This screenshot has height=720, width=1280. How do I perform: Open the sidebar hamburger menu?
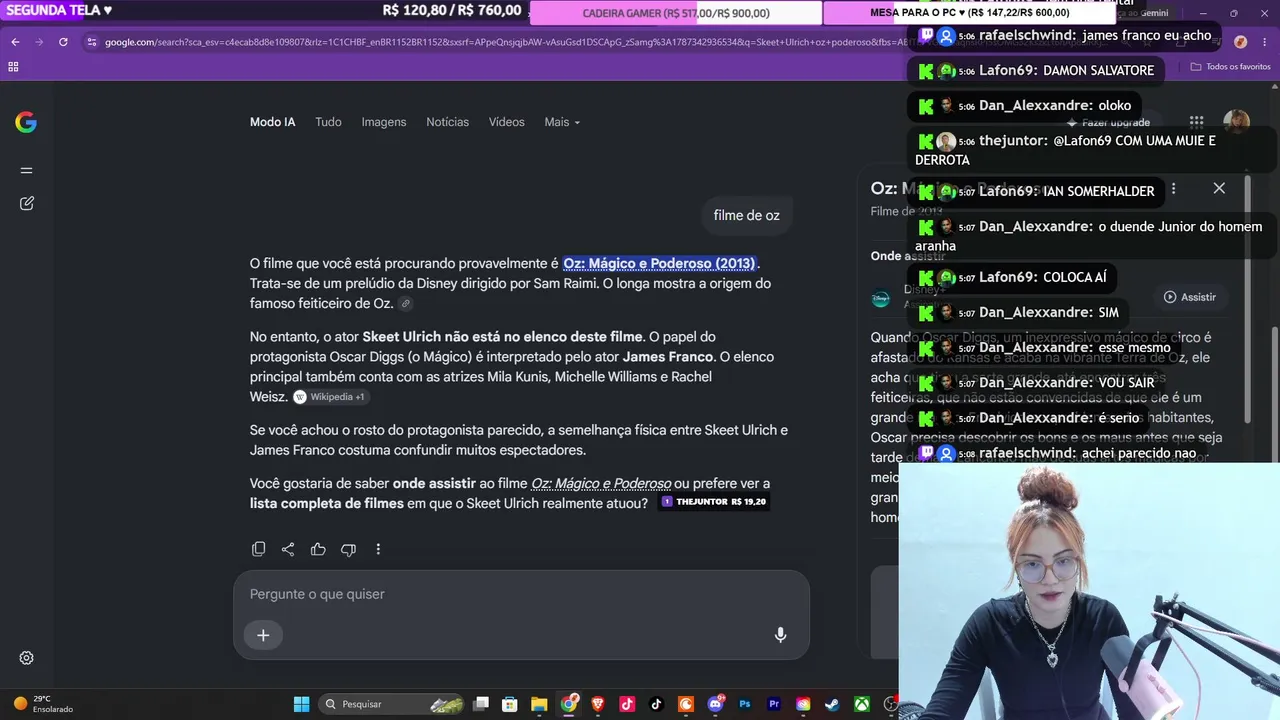27,170
